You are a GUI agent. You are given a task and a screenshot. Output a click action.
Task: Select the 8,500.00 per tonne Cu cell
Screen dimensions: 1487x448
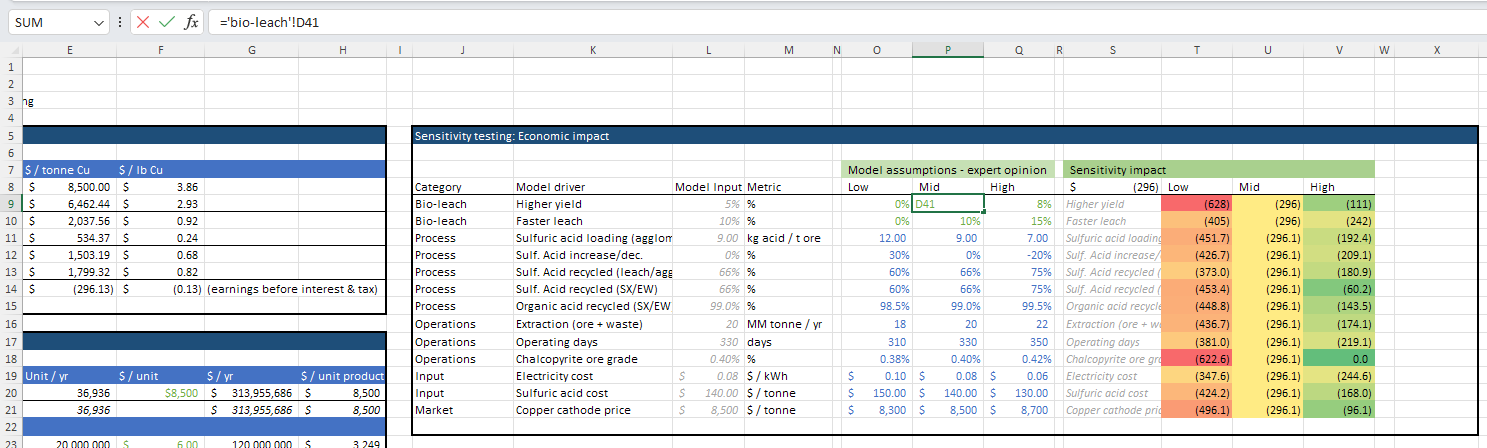pyautogui.click(x=69, y=187)
